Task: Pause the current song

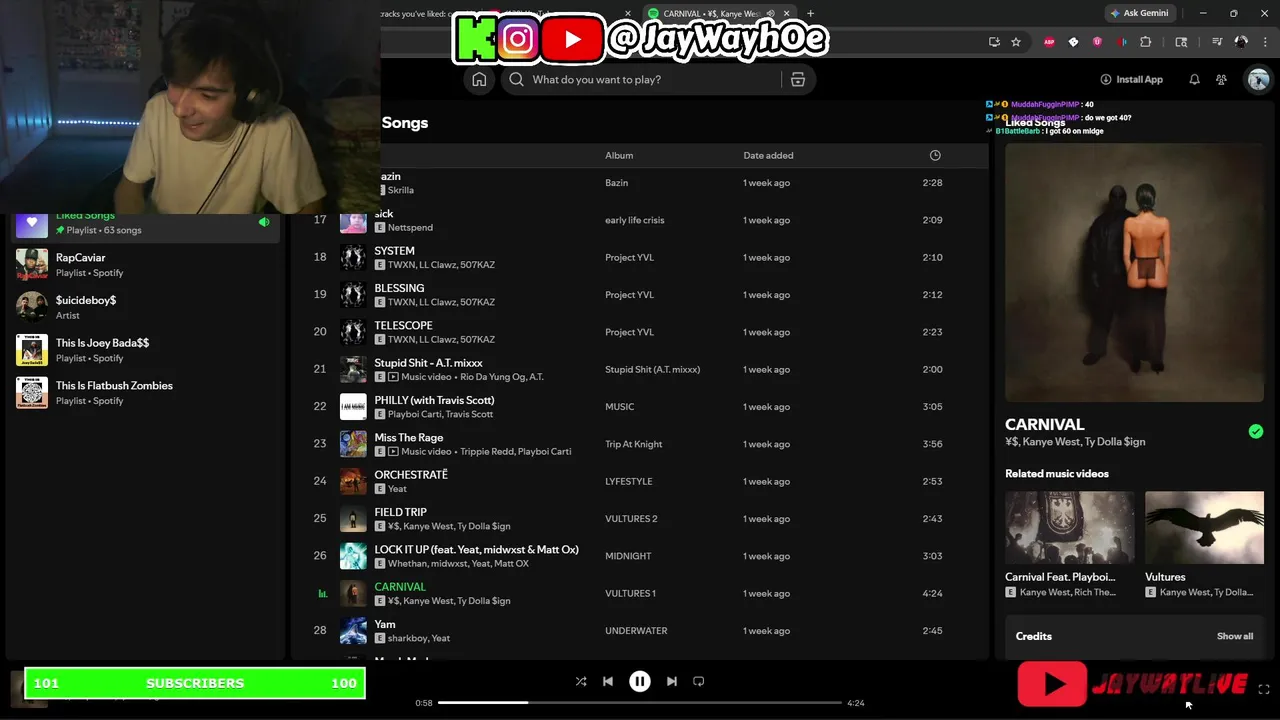Action: (640, 682)
